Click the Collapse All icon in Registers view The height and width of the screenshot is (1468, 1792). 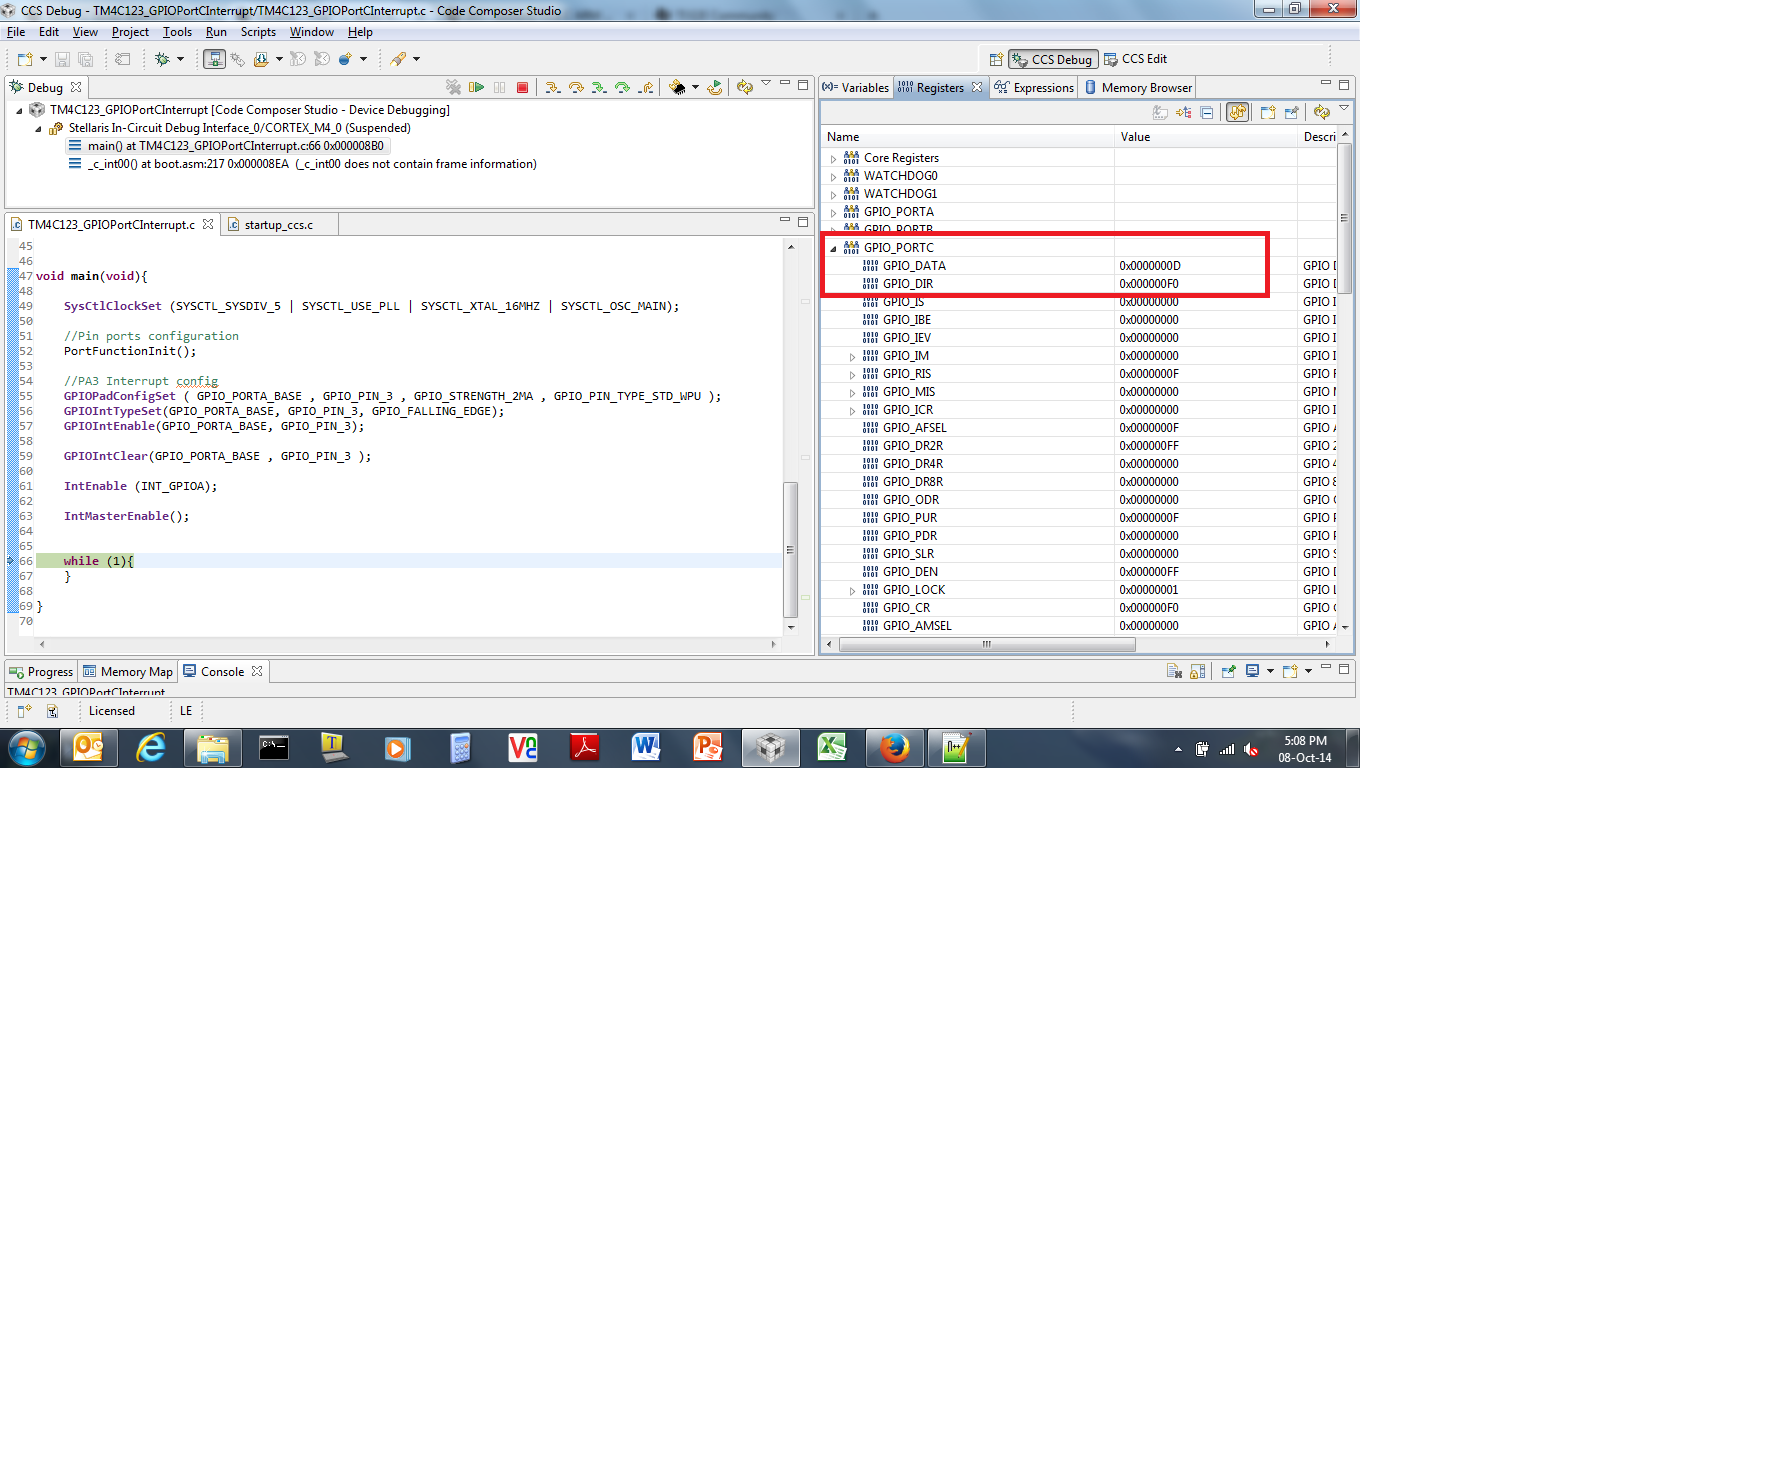click(x=1207, y=112)
